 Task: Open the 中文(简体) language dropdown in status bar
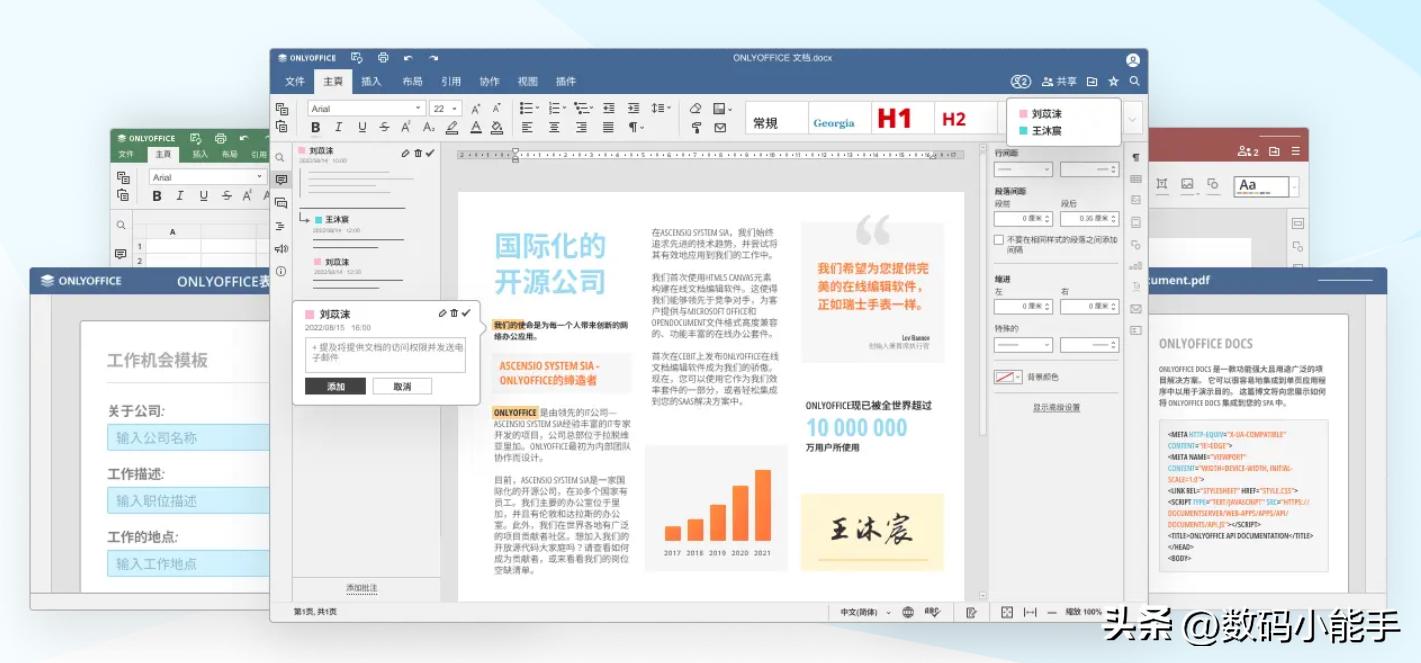[866, 612]
